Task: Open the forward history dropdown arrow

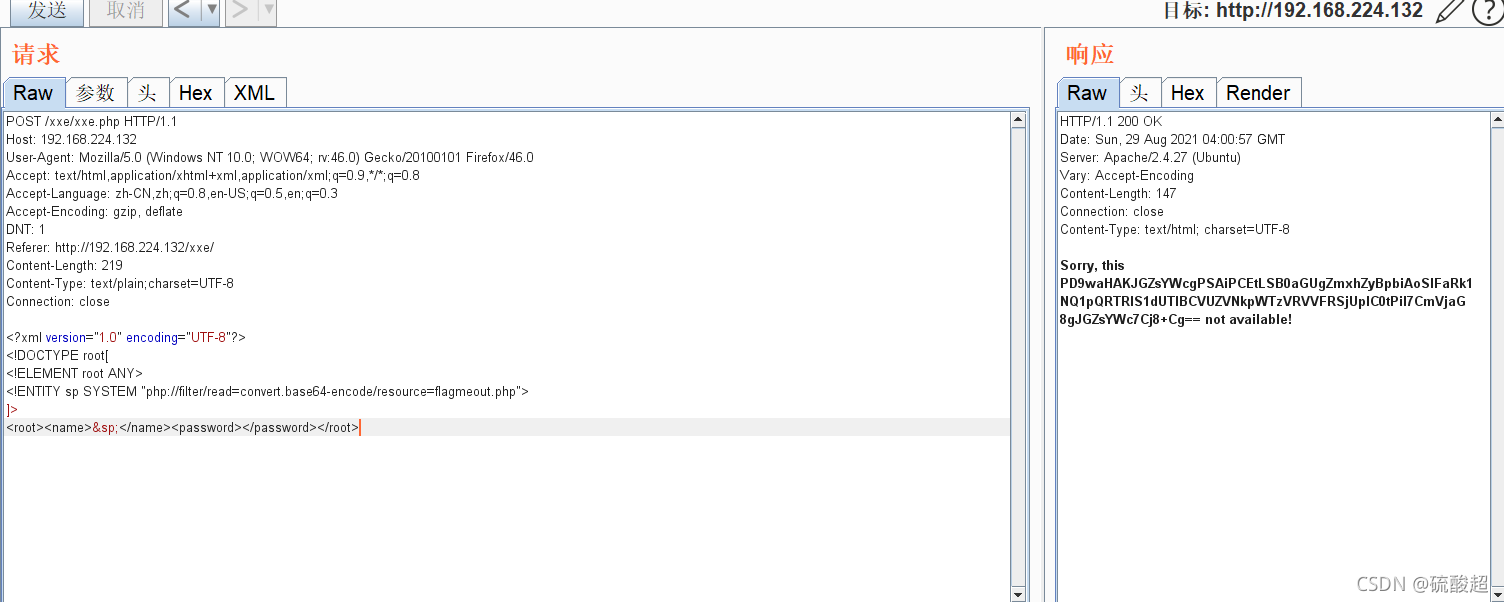Action: 268,11
